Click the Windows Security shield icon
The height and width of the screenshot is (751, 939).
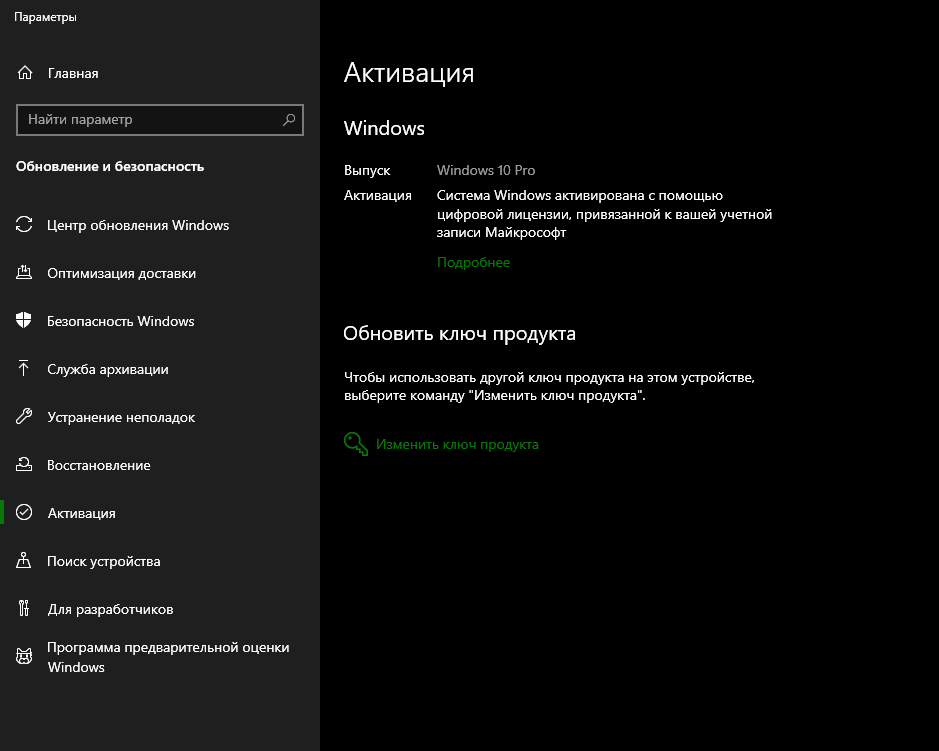click(x=24, y=320)
